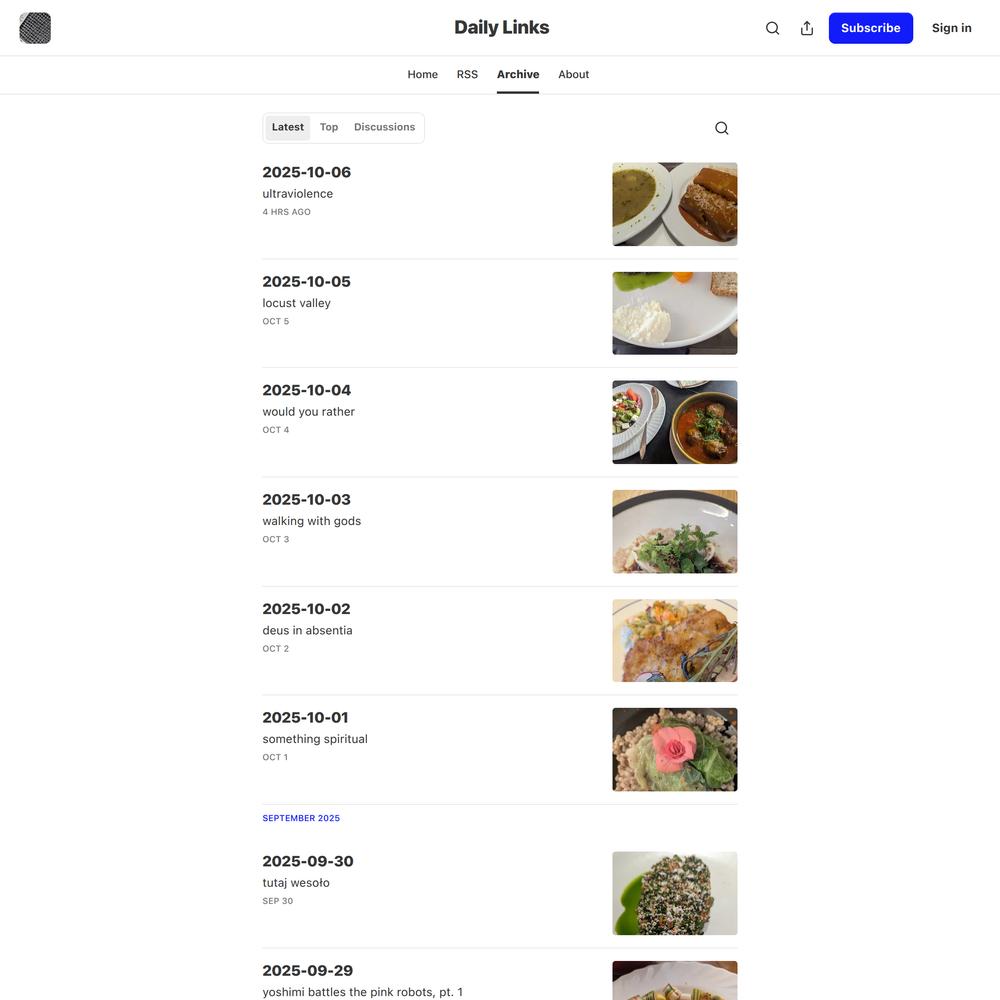Click the Sign in link
The height and width of the screenshot is (1000, 1000).
(951, 28)
